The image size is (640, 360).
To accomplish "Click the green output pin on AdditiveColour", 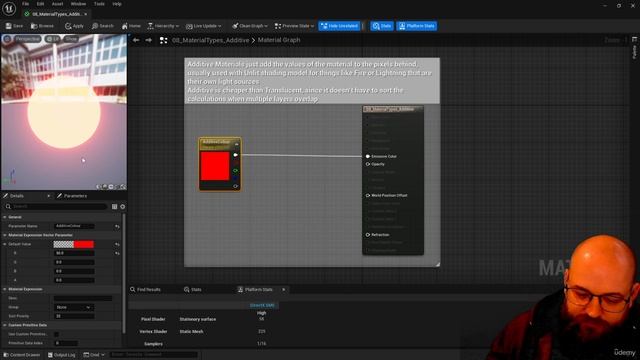I will [x=236, y=171].
